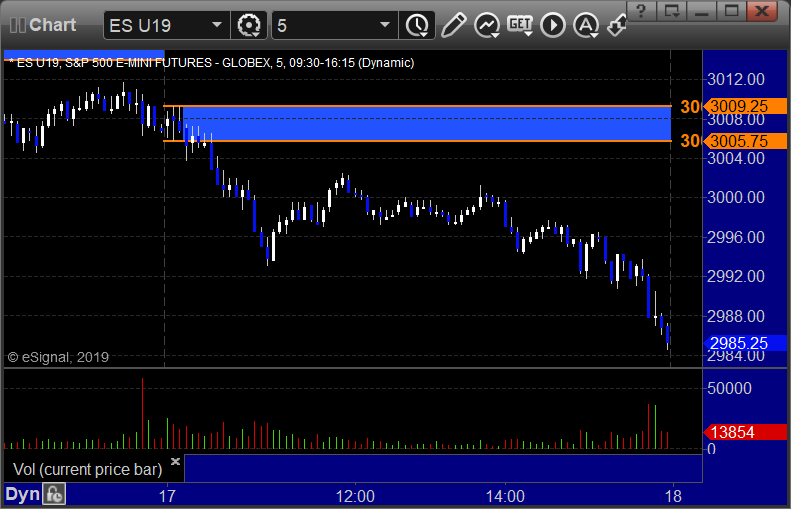This screenshot has width=791, height=509.
Task: Click the play replay button
Action: pos(553,25)
